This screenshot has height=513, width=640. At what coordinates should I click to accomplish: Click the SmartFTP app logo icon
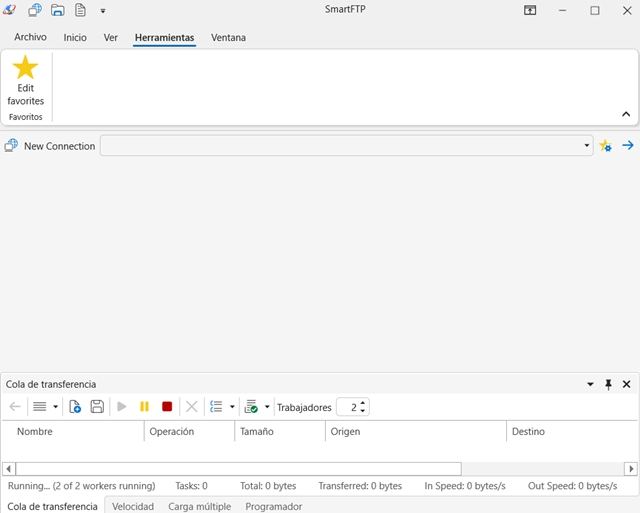(x=9, y=10)
